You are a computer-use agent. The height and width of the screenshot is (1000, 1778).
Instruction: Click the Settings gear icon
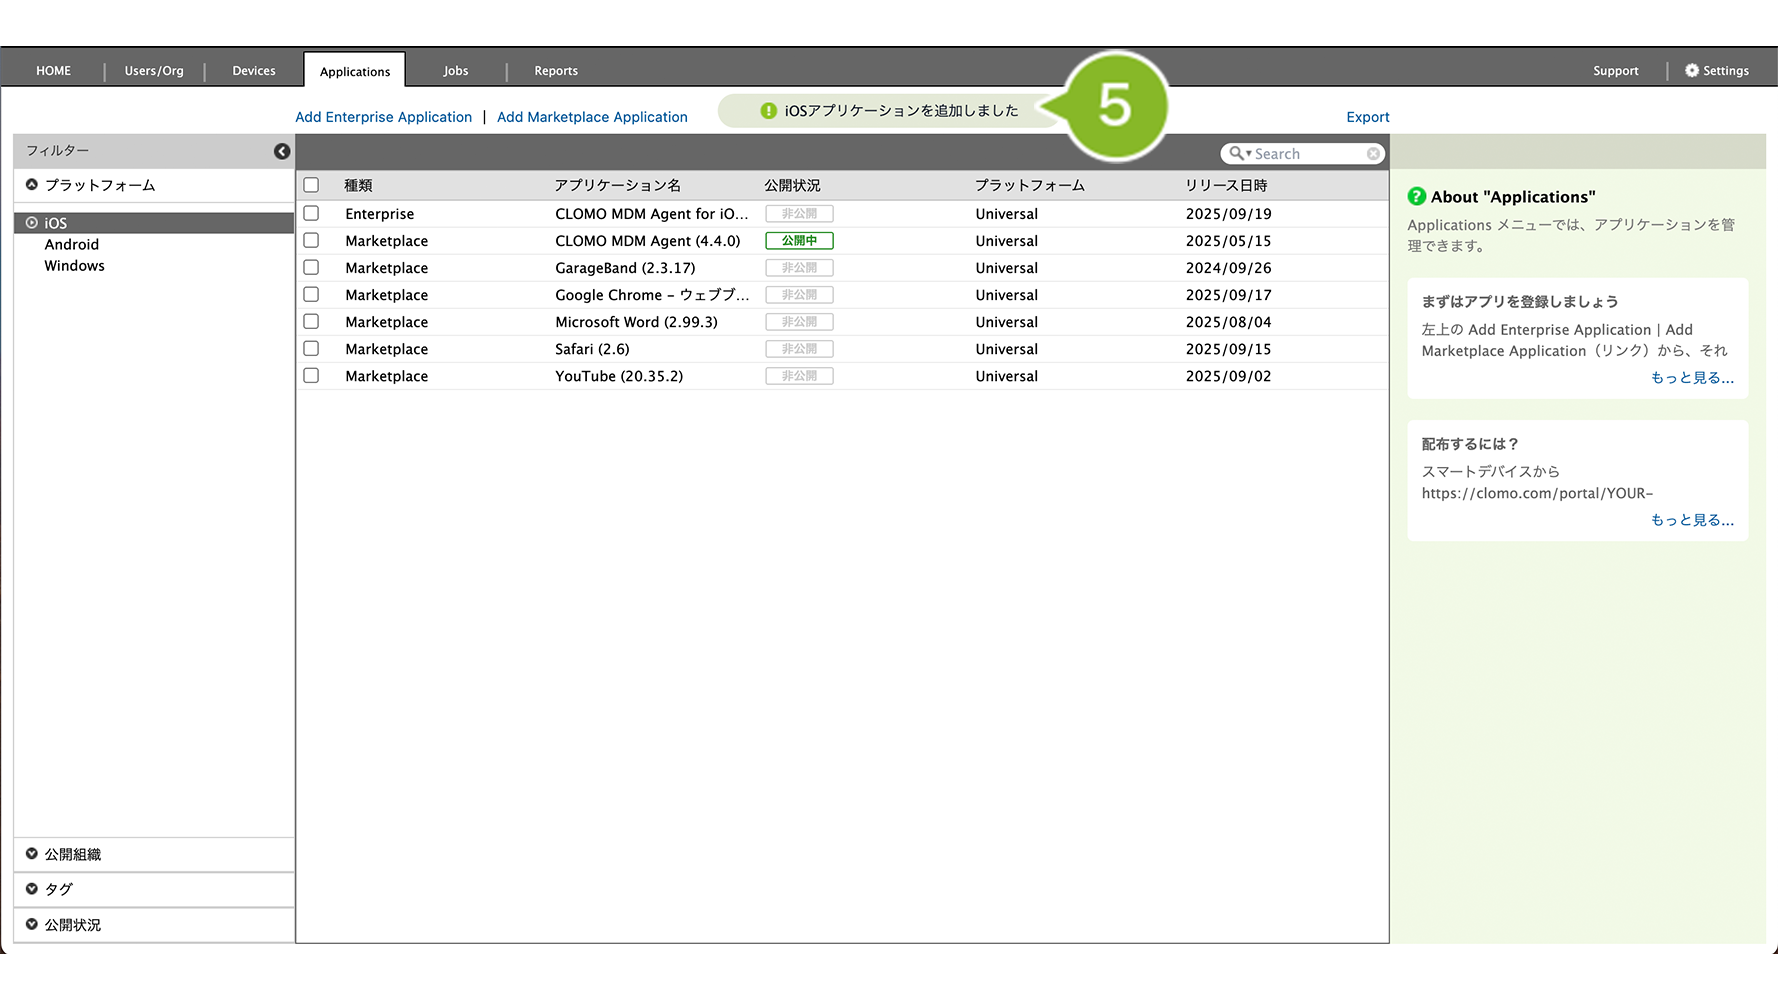1691,71
